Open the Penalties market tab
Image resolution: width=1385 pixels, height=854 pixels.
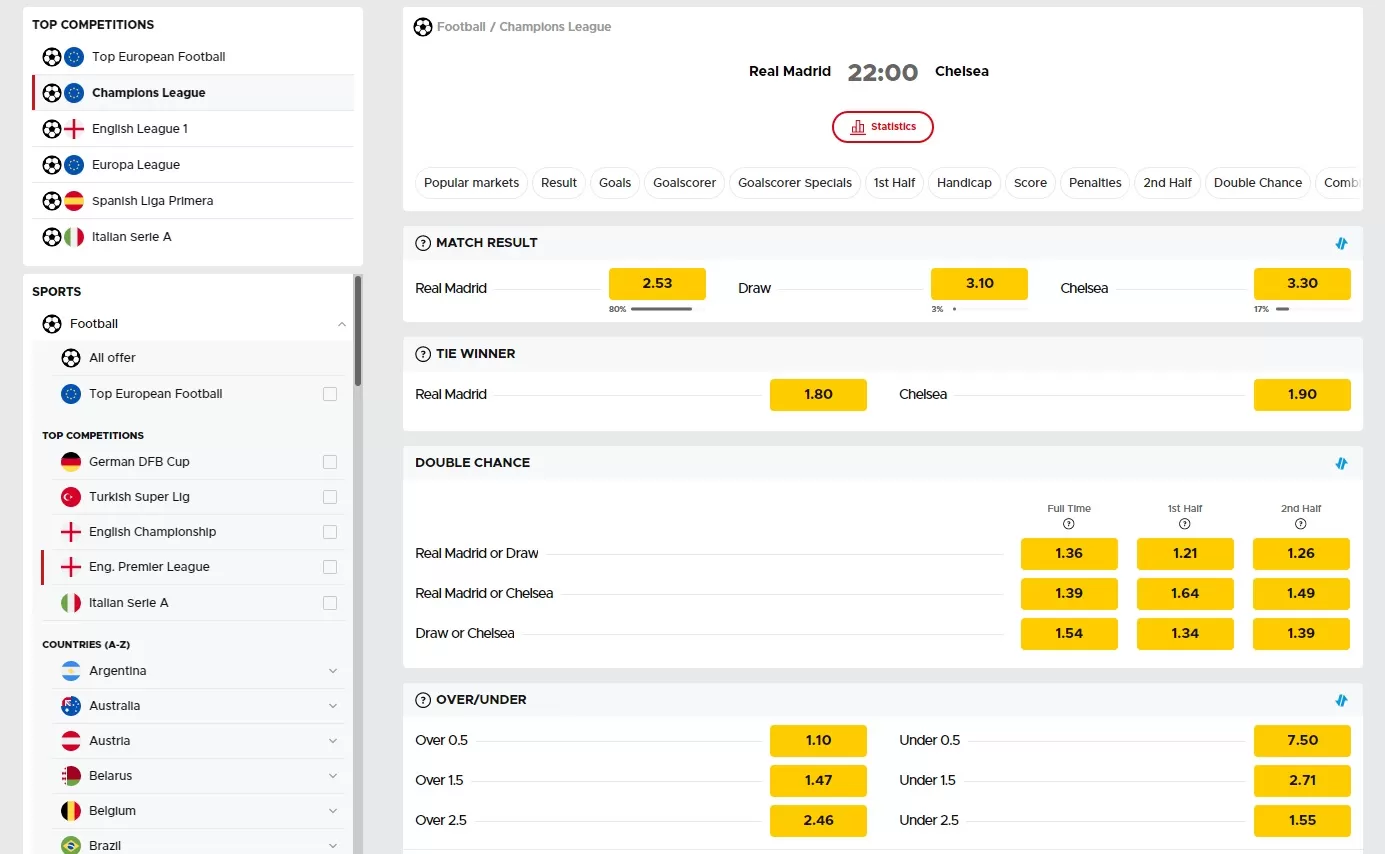click(1095, 183)
